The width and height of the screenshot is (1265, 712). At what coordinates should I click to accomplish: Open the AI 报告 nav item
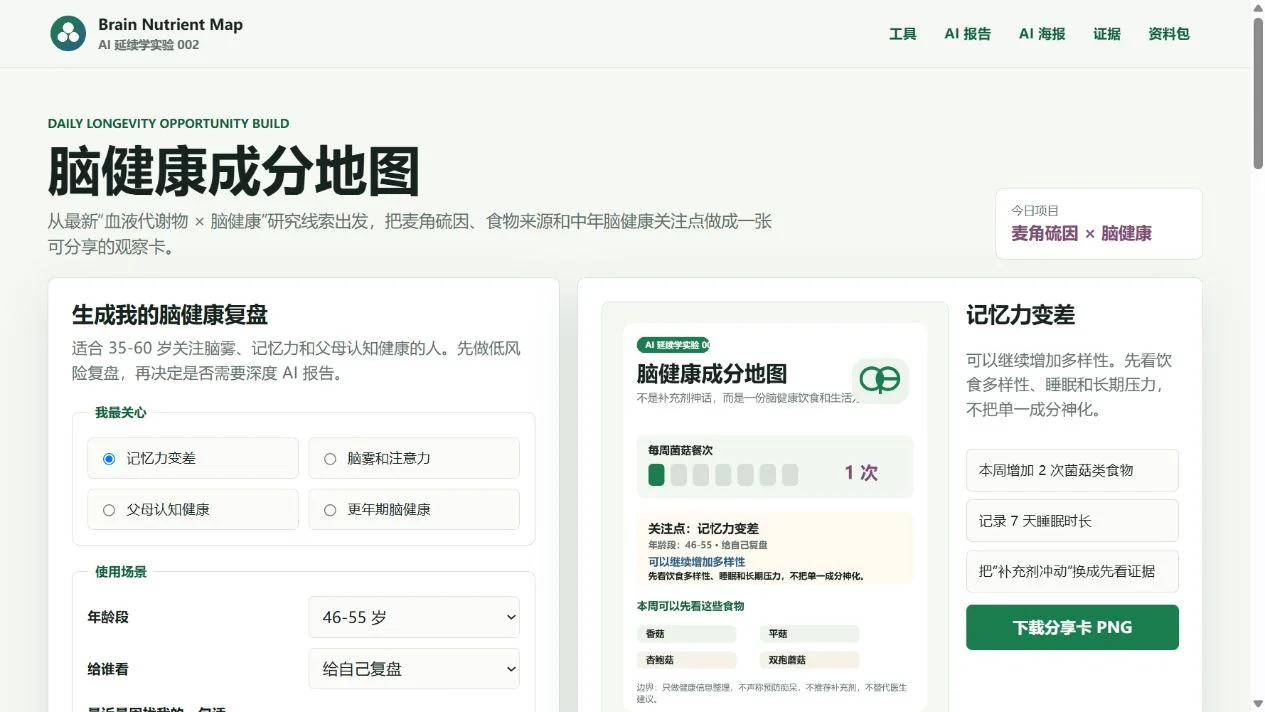968,34
